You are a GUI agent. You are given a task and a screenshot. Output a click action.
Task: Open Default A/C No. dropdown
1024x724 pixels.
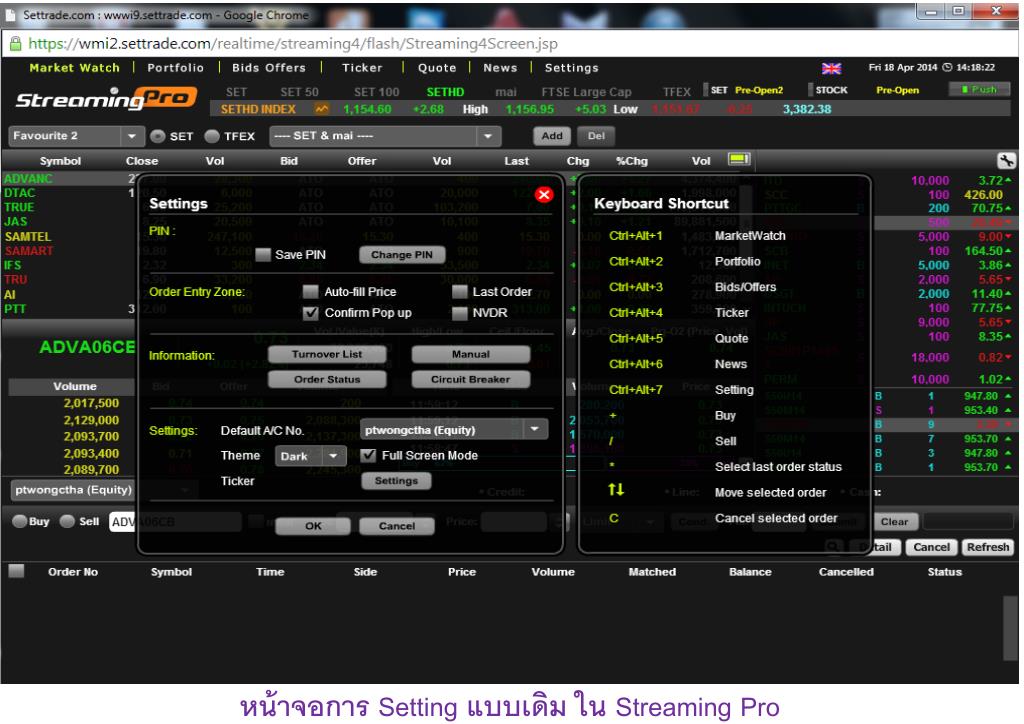(454, 430)
